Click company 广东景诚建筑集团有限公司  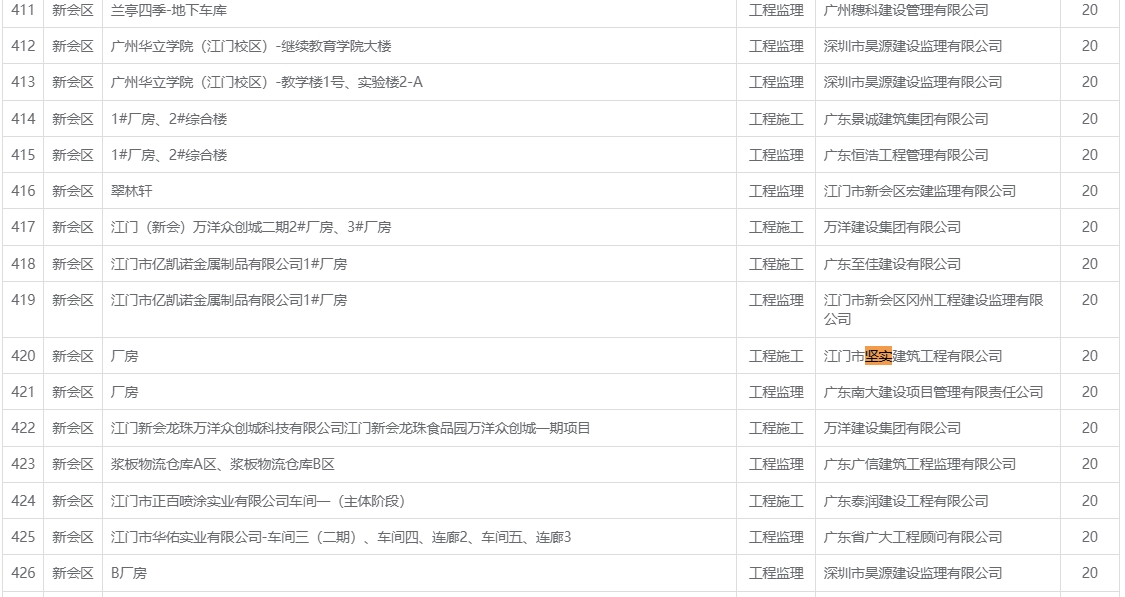click(906, 119)
